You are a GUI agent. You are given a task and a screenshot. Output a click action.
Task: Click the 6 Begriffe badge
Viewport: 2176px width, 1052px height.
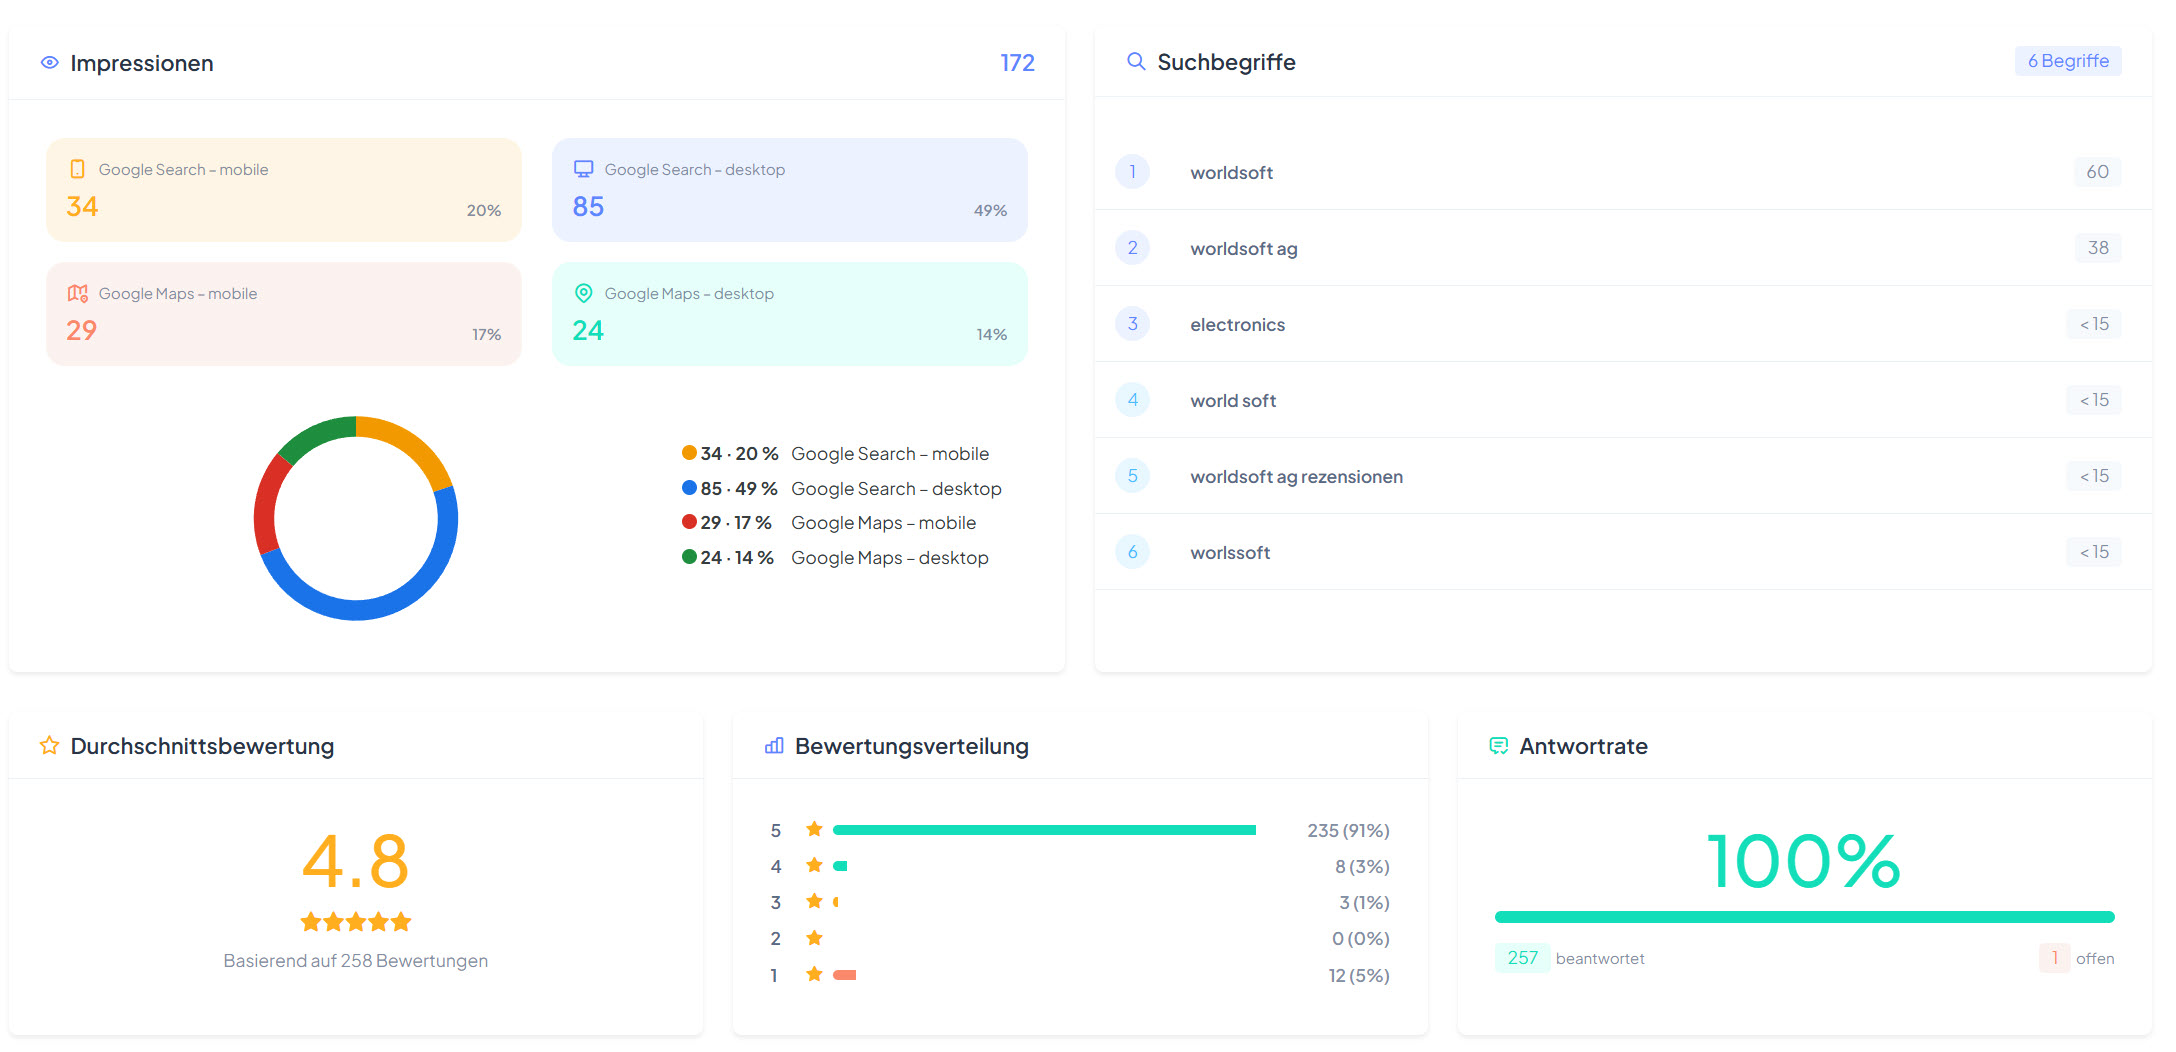(x=2067, y=61)
